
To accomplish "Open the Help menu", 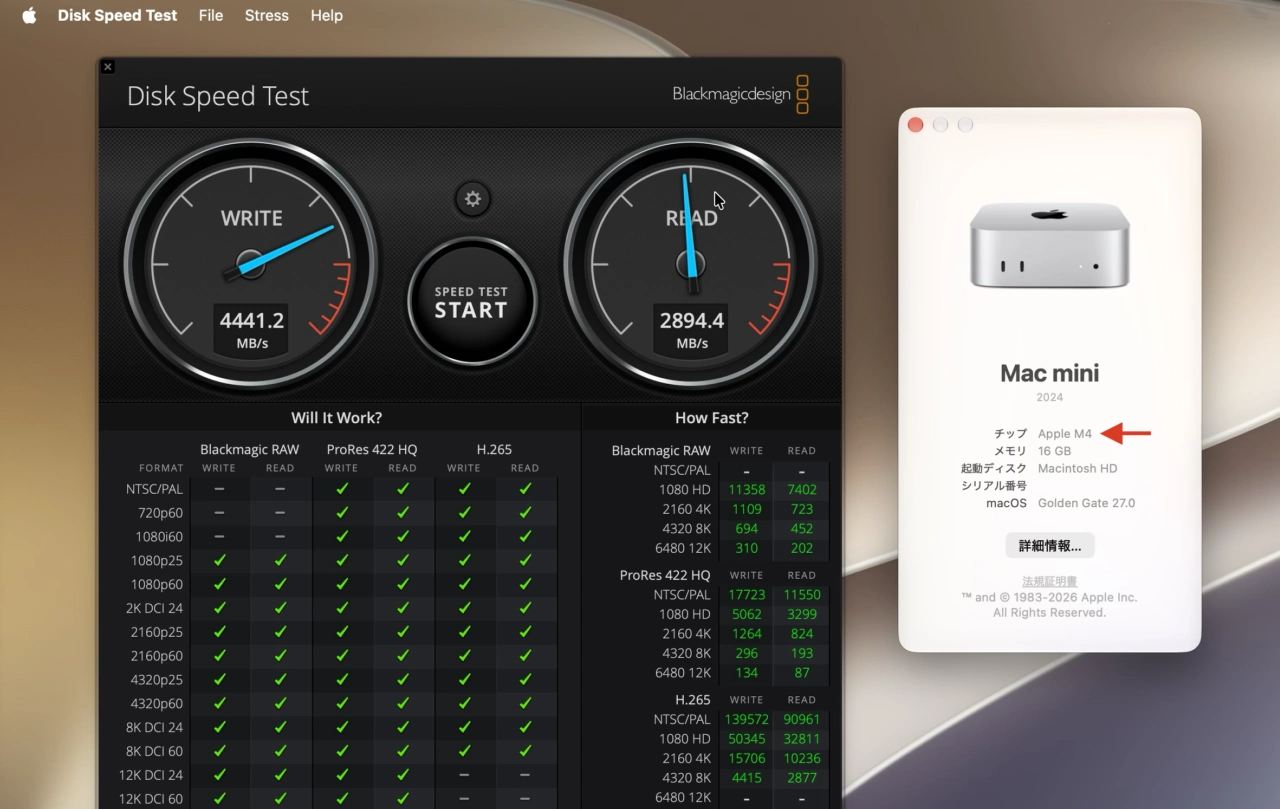I will 327,16.
